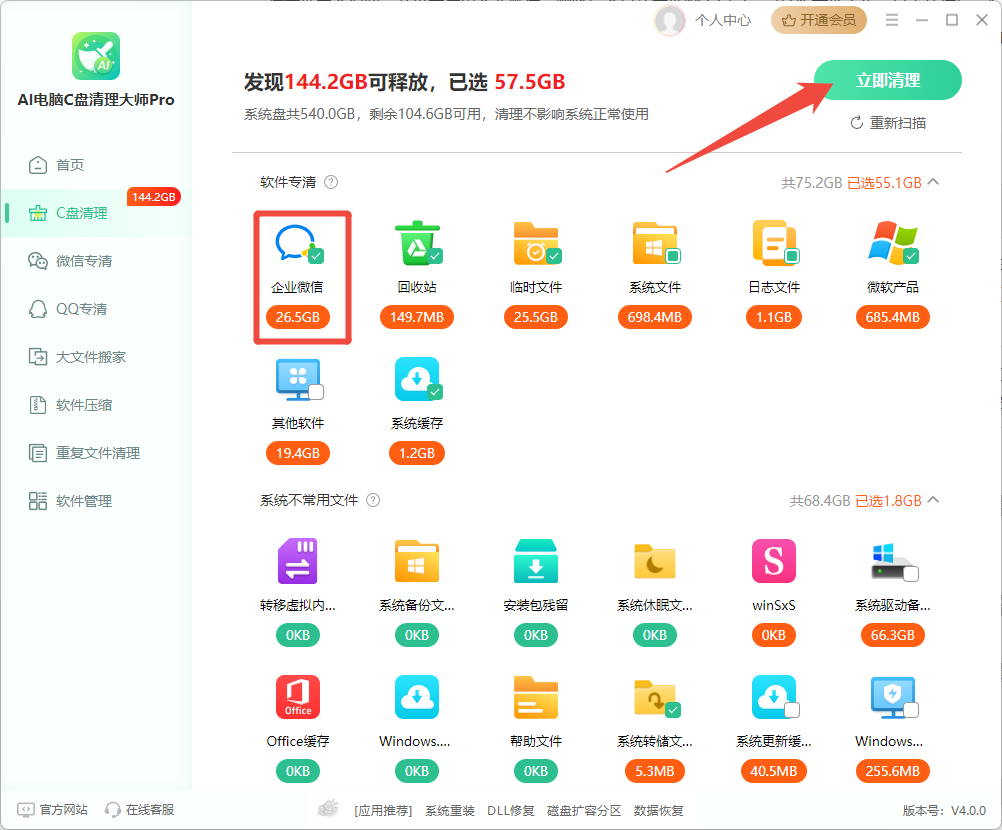Image resolution: width=1002 pixels, height=830 pixels.
Task: Open 个人中心 via the avatar
Action: coord(704,21)
